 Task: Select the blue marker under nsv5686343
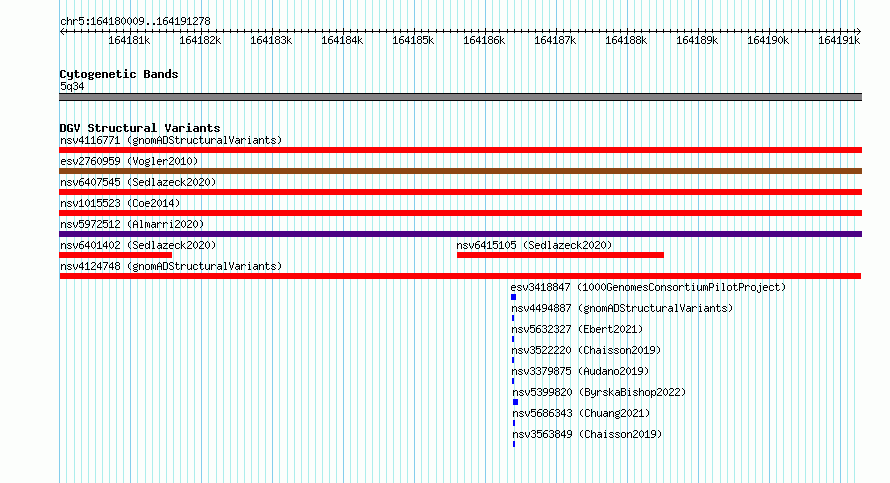(514, 423)
